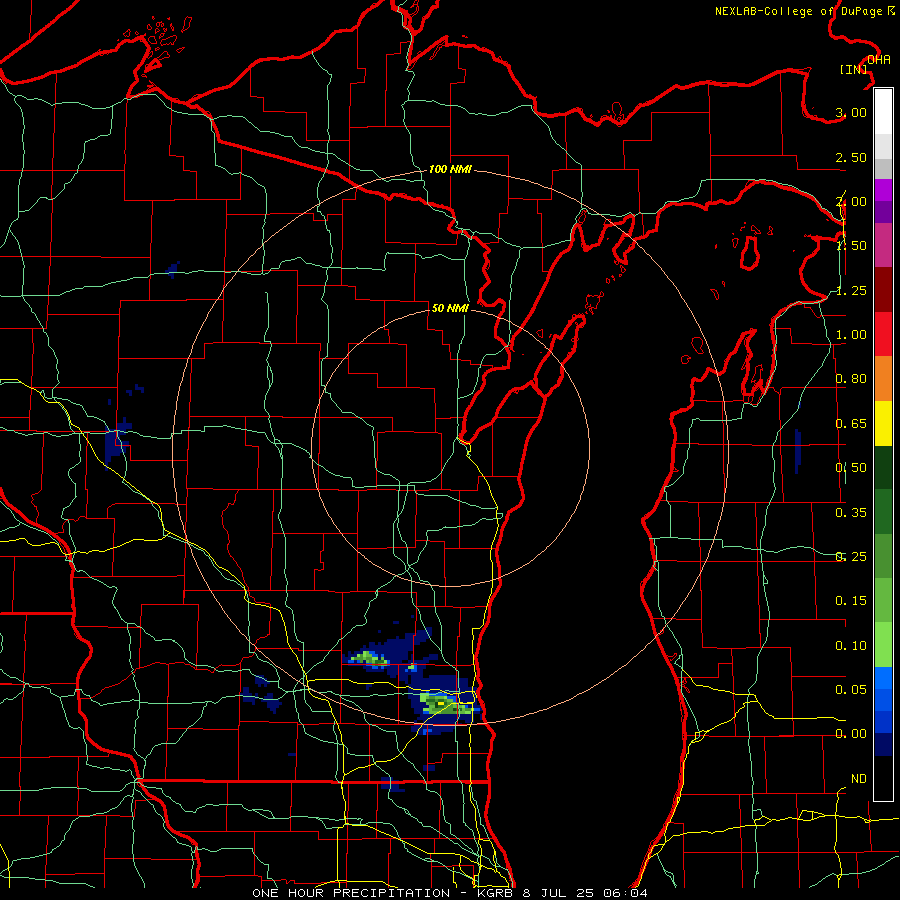Click the 1.25 scale value
The image size is (900, 900).
pos(851,290)
